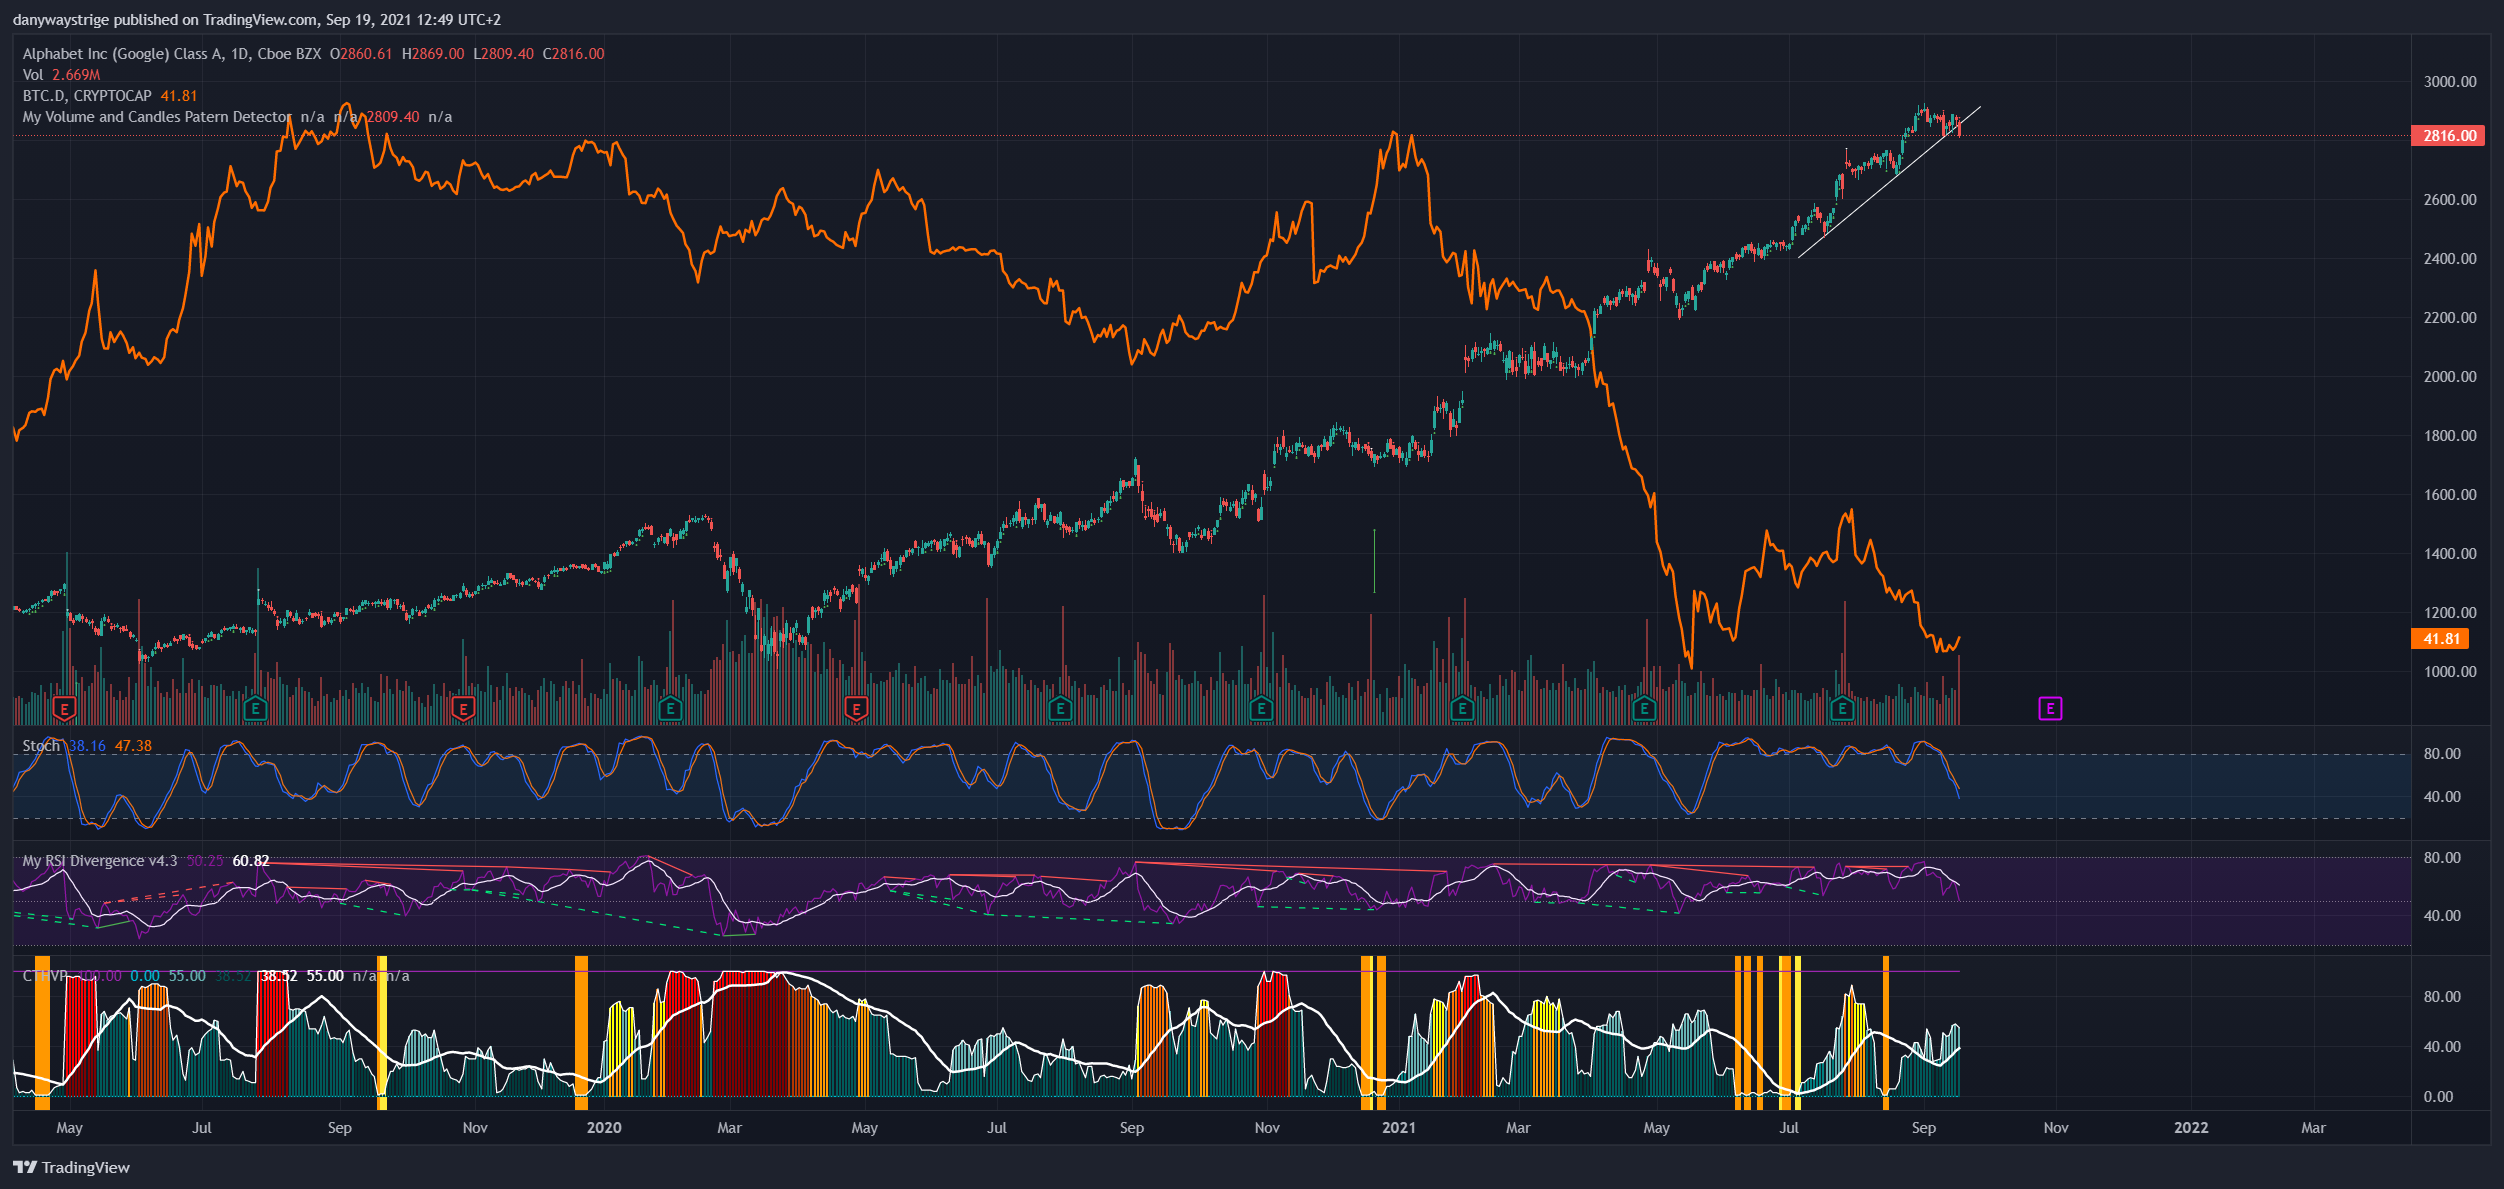This screenshot has width=2504, height=1189.
Task: Click the 1000.00 price axis label
Action: pos(2450,672)
